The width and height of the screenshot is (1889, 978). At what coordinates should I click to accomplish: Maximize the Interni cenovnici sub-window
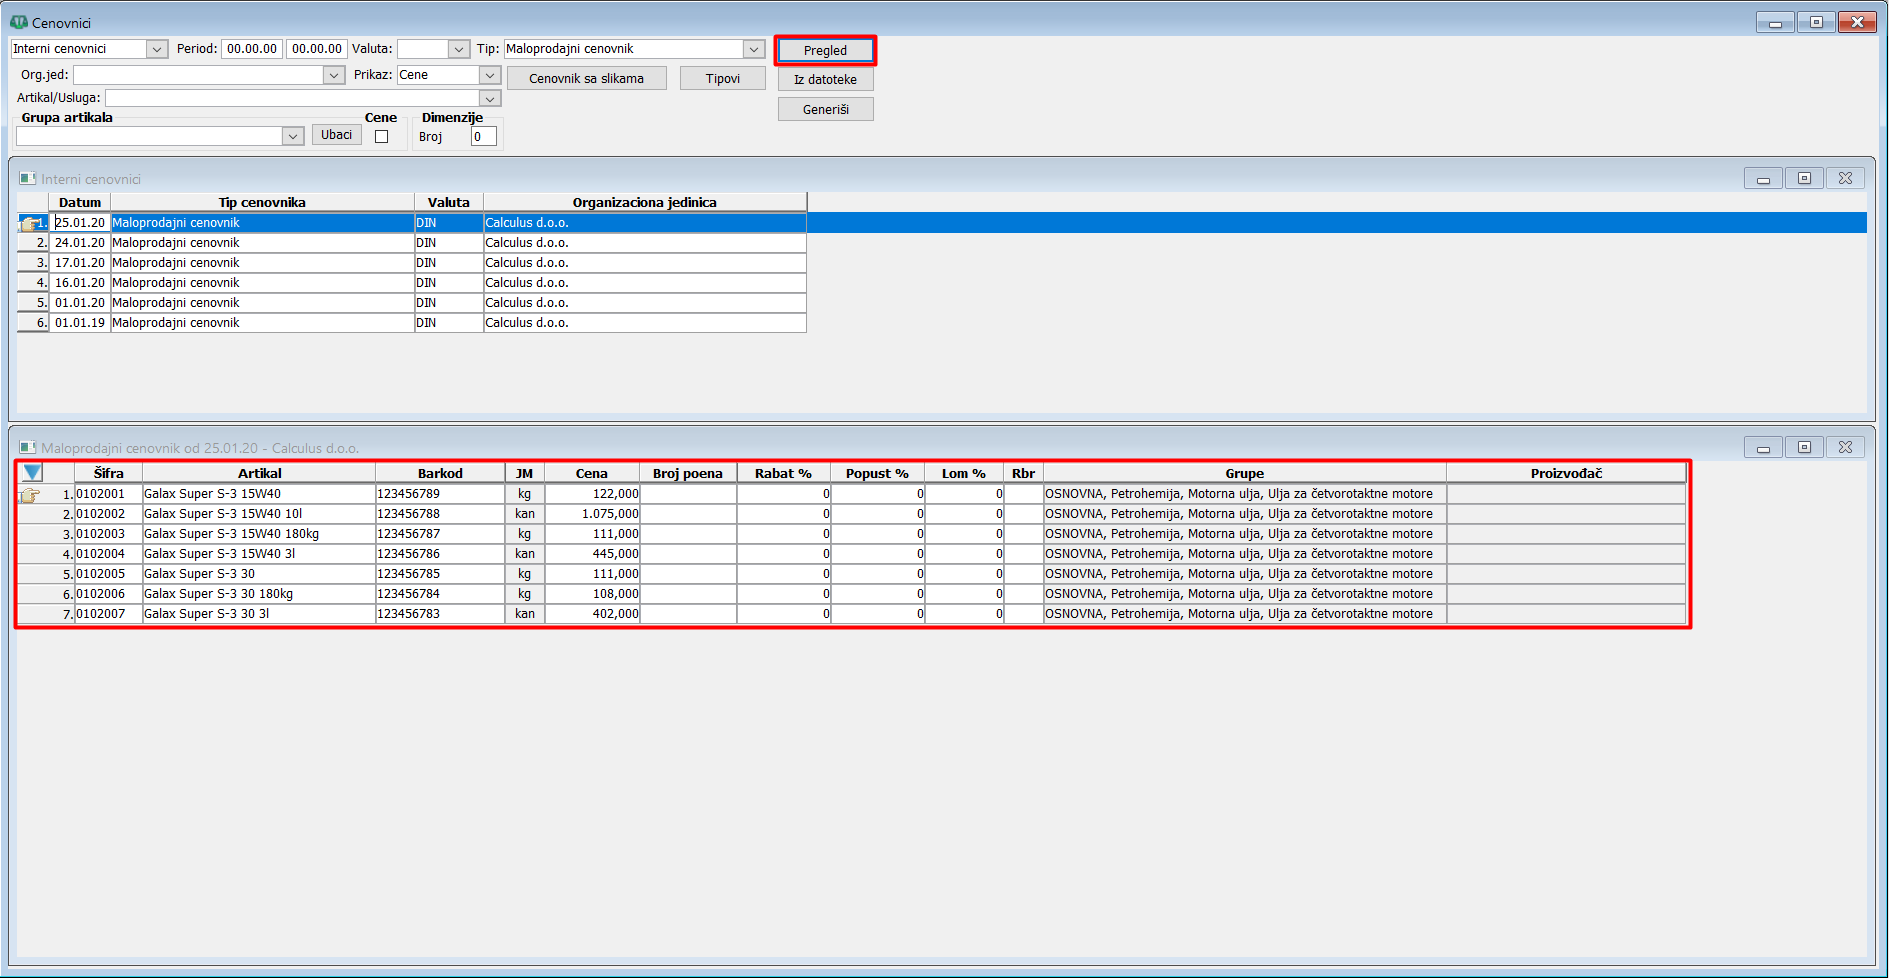[x=1804, y=178]
